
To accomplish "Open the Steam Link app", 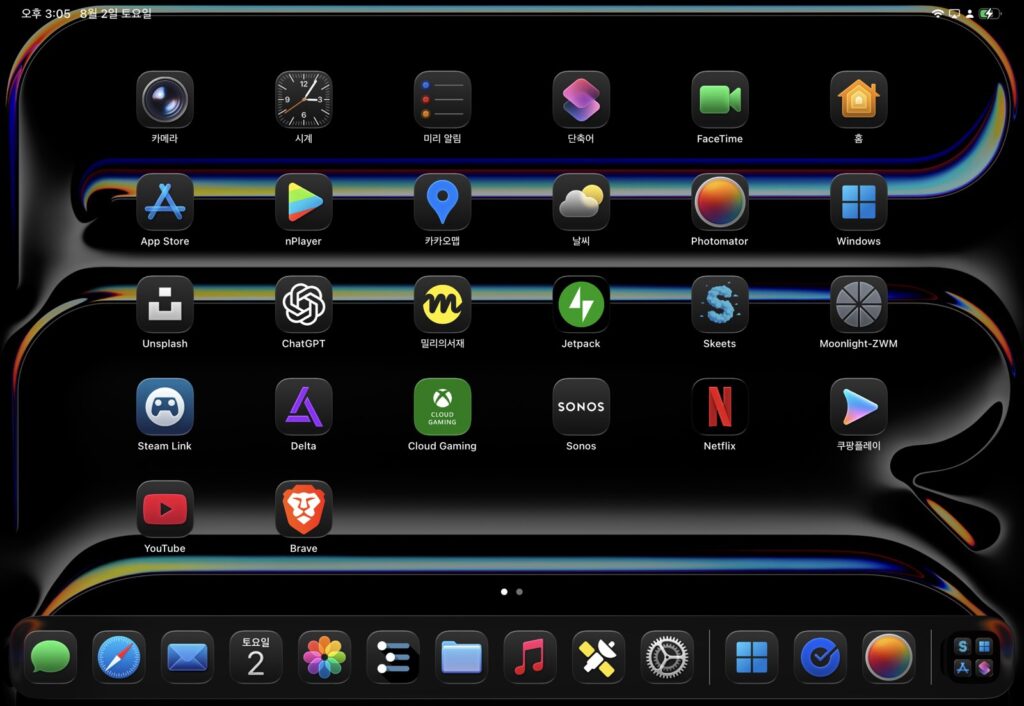I will (165, 406).
